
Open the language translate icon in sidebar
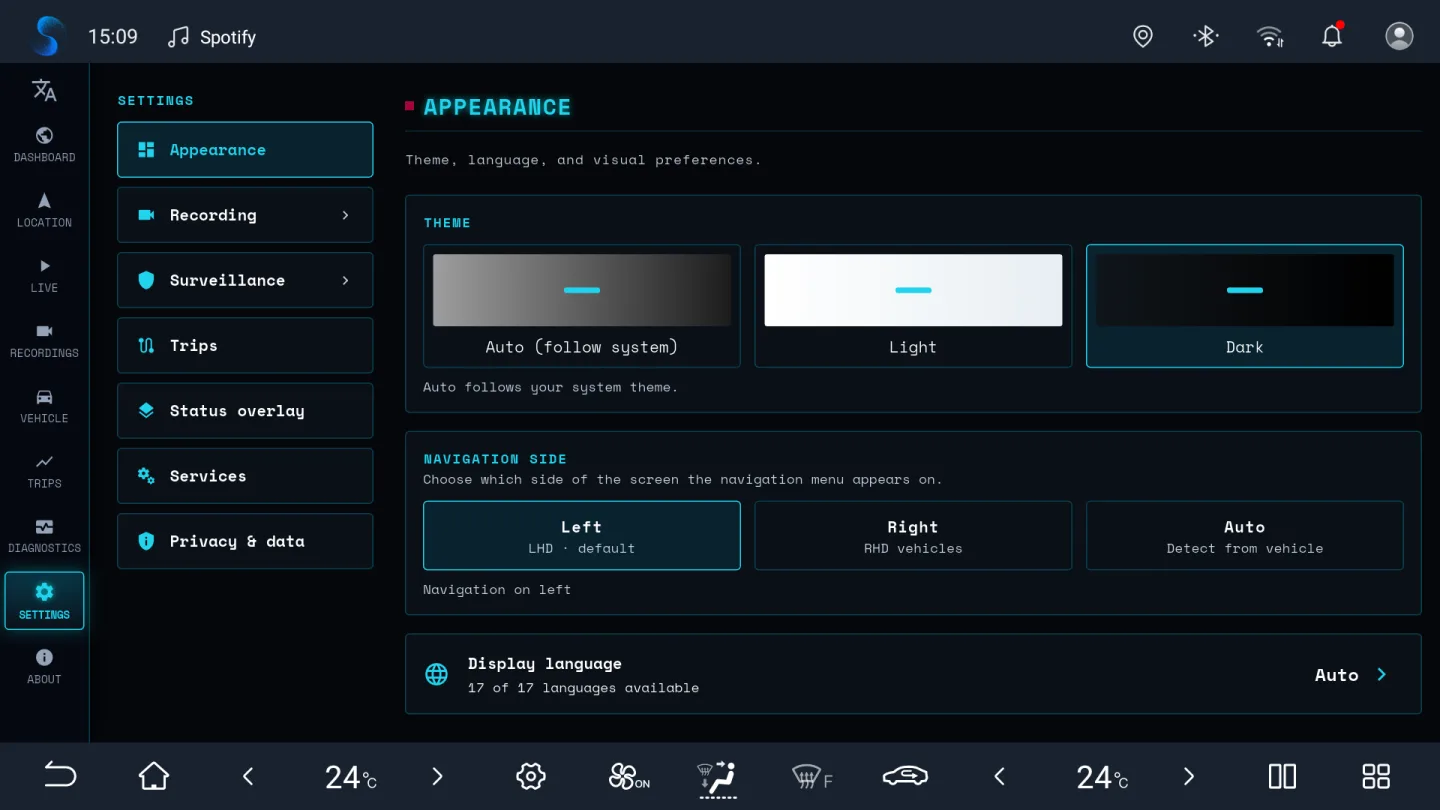coord(44,90)
